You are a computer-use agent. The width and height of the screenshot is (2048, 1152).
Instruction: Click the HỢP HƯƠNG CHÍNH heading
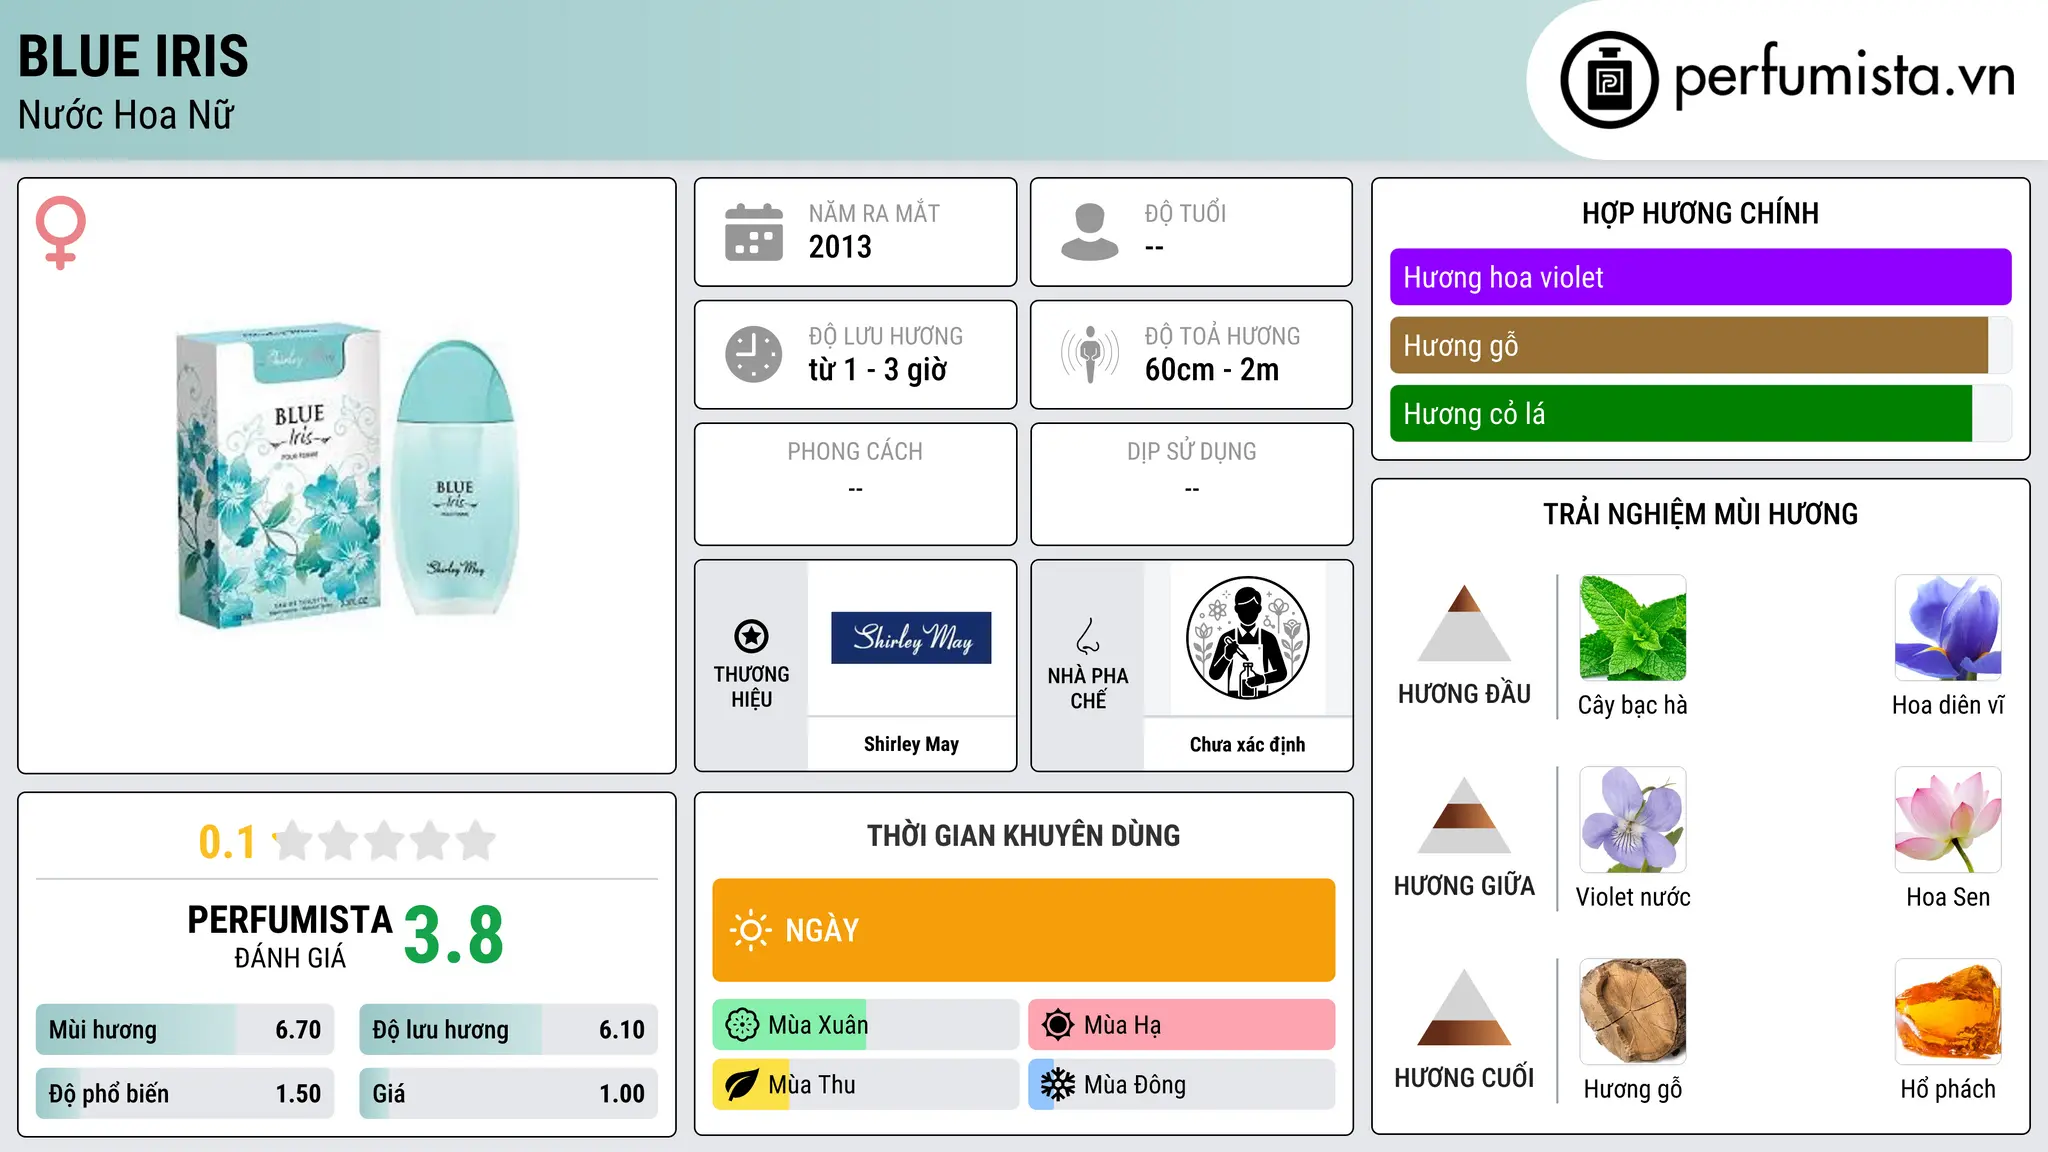(x=1700, y=213)
